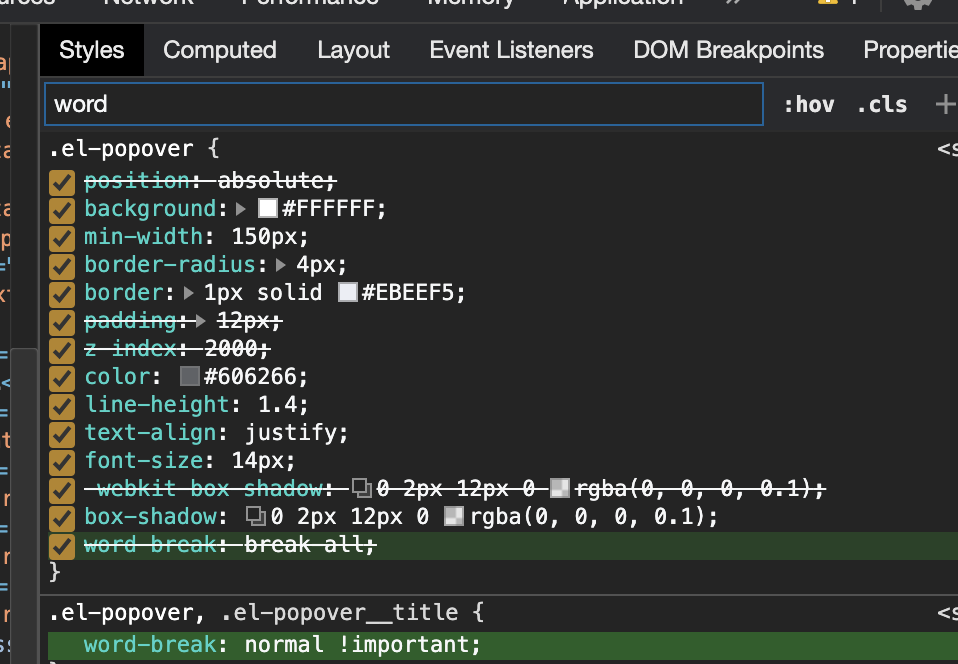The height and width of the screenshot is (664, 958).
Task: Open shadow editor icon for box-shadow
Action: pos(256,516)
